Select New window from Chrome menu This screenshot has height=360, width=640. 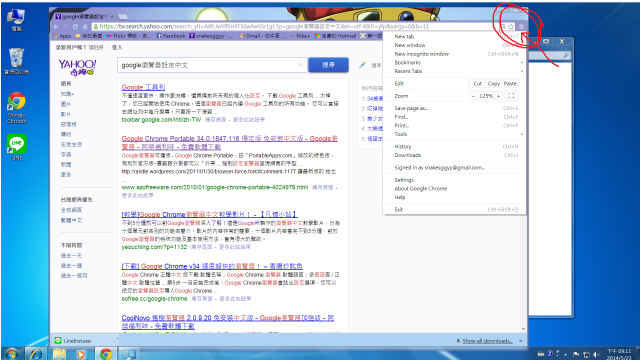click(454, 45)
